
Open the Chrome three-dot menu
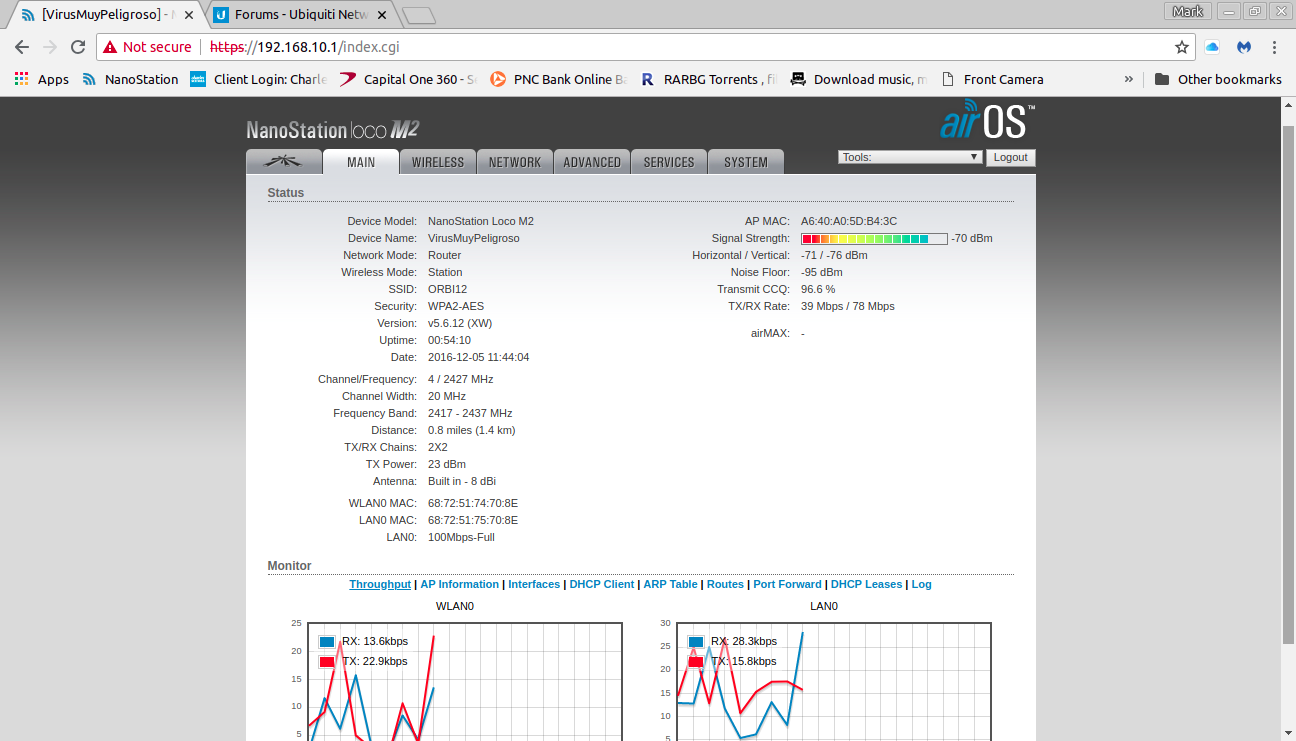pyautogui.click(x=1274, y=47)
